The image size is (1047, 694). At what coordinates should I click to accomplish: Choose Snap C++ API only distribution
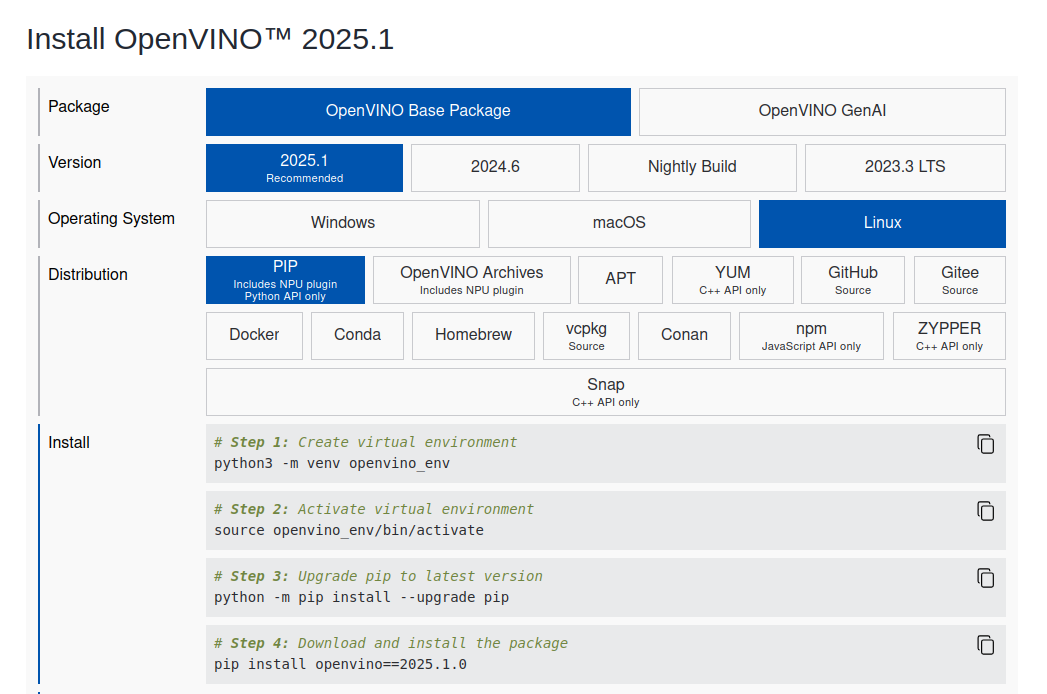606,392
